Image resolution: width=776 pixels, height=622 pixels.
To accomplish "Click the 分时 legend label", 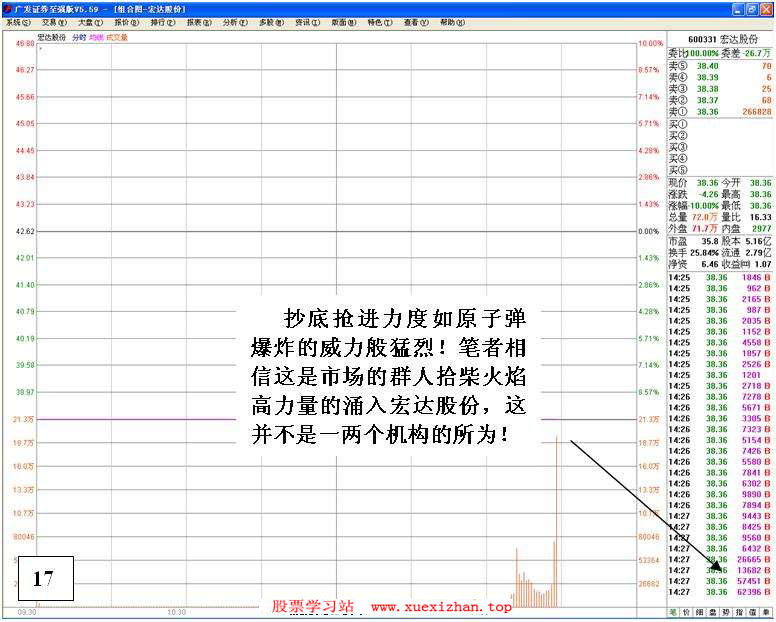I will click(x=79, y=37).
